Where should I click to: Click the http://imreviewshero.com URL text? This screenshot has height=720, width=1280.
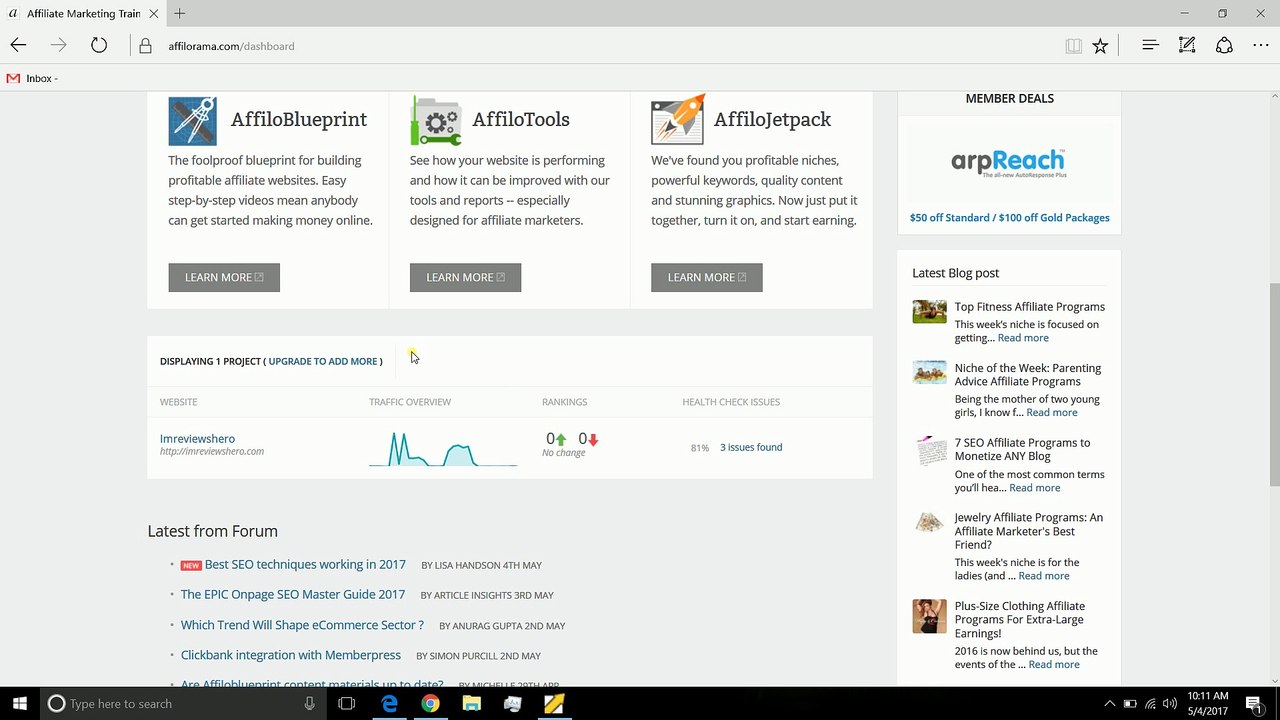coord(212,452)
